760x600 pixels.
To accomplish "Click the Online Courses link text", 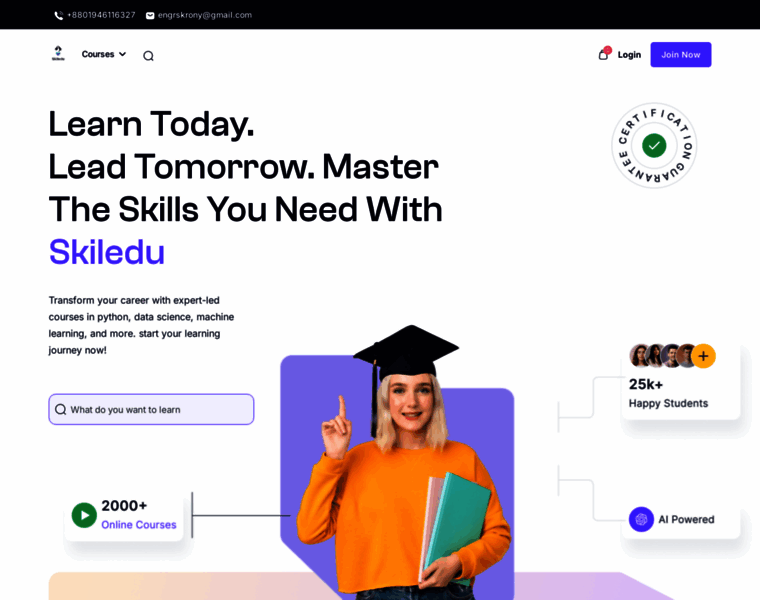I will [139, 525].
